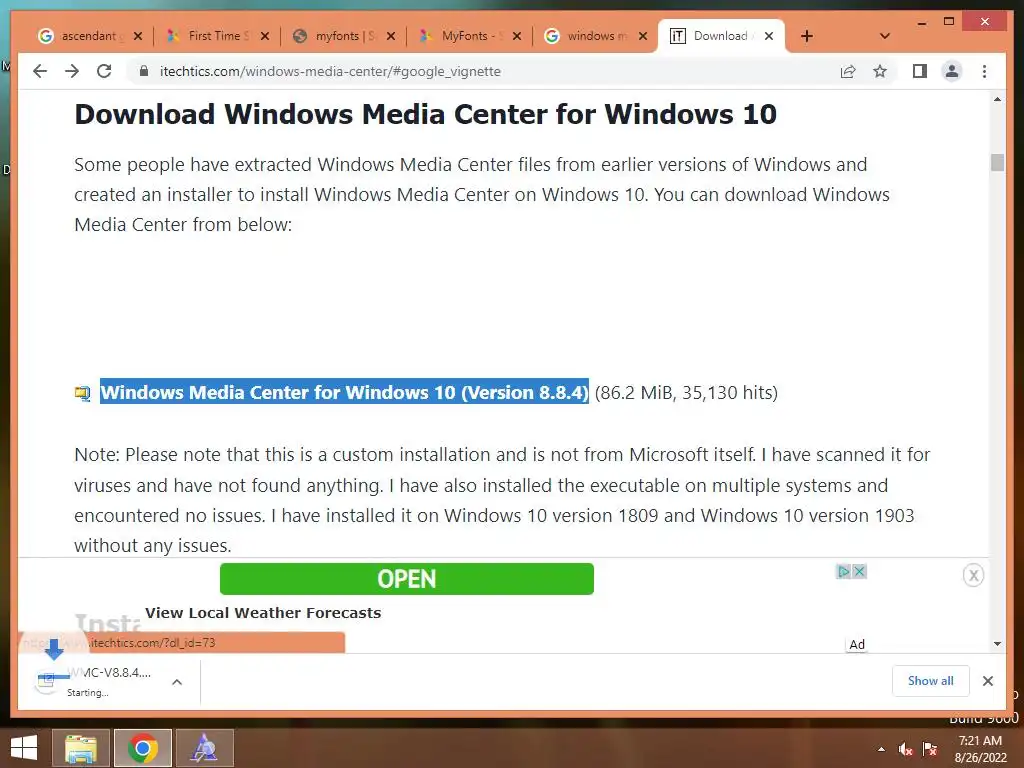
Task: Click the 'Download Windows Media Center' heading
Action: point(425,114)
